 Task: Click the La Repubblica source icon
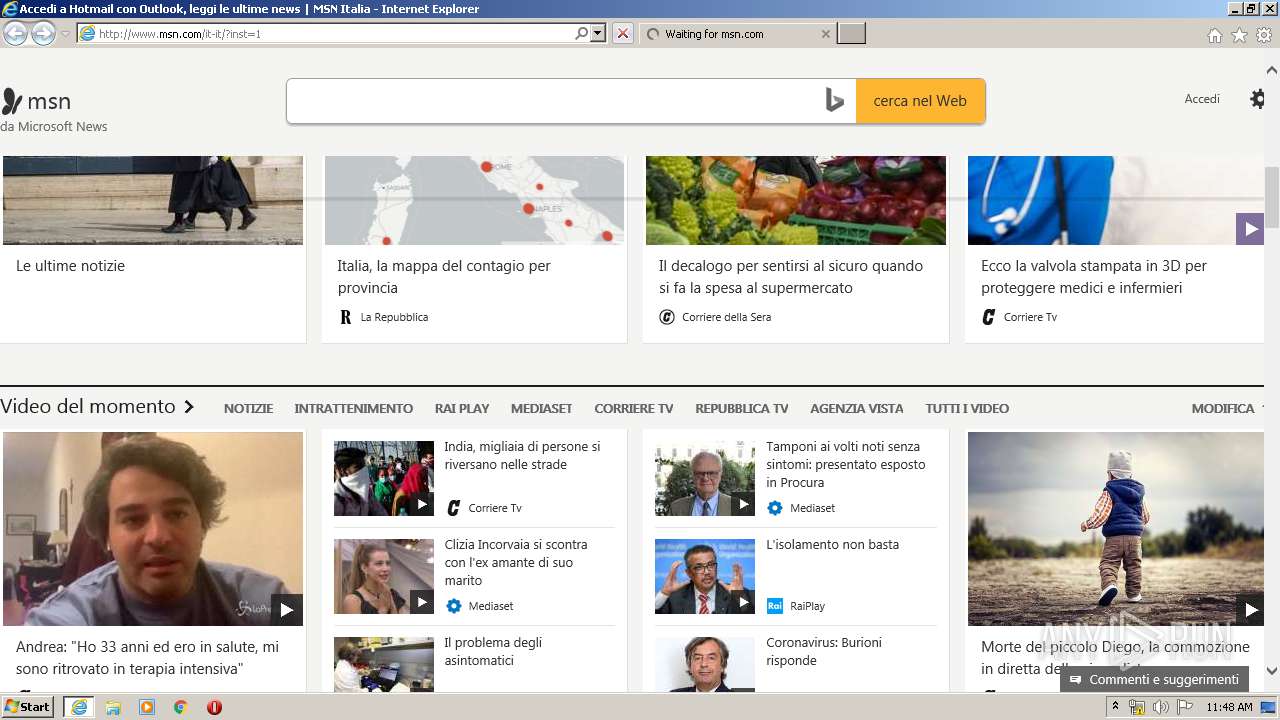[346, 317]
